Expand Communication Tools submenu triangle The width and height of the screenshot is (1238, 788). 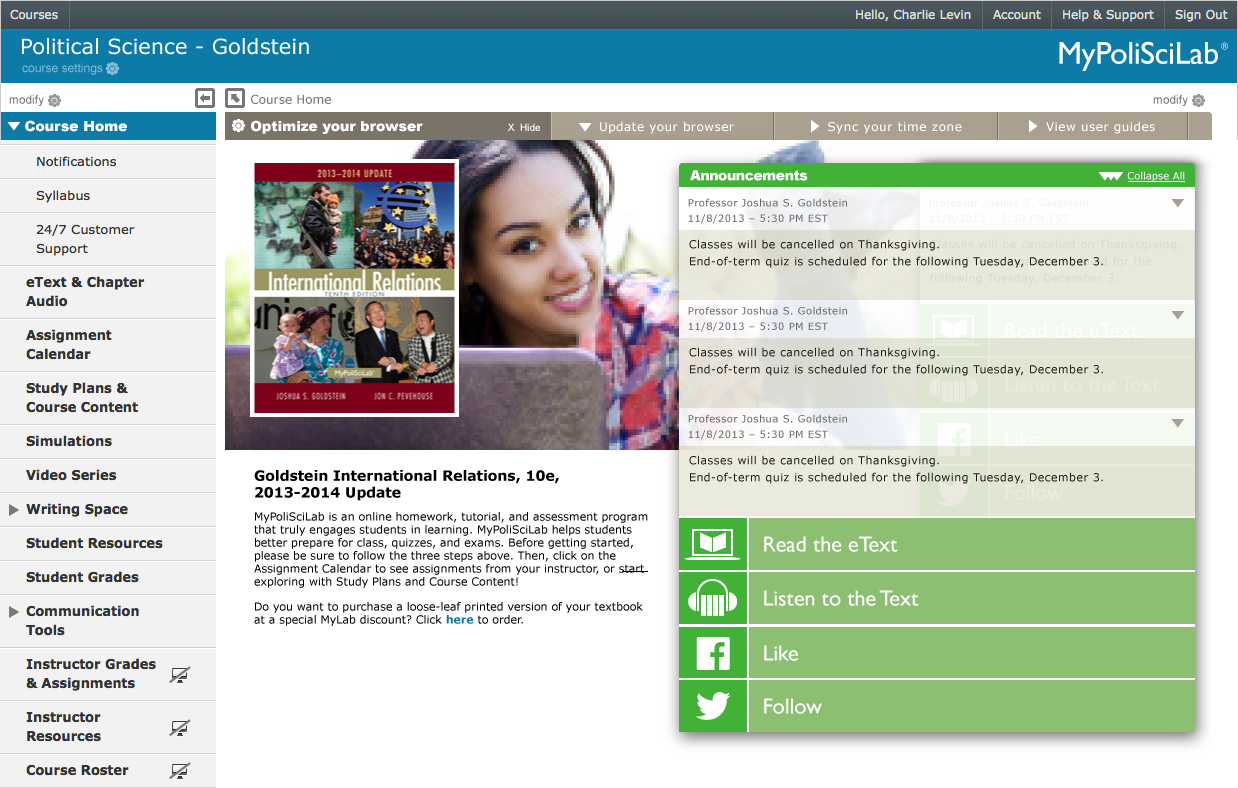(14, 612)
